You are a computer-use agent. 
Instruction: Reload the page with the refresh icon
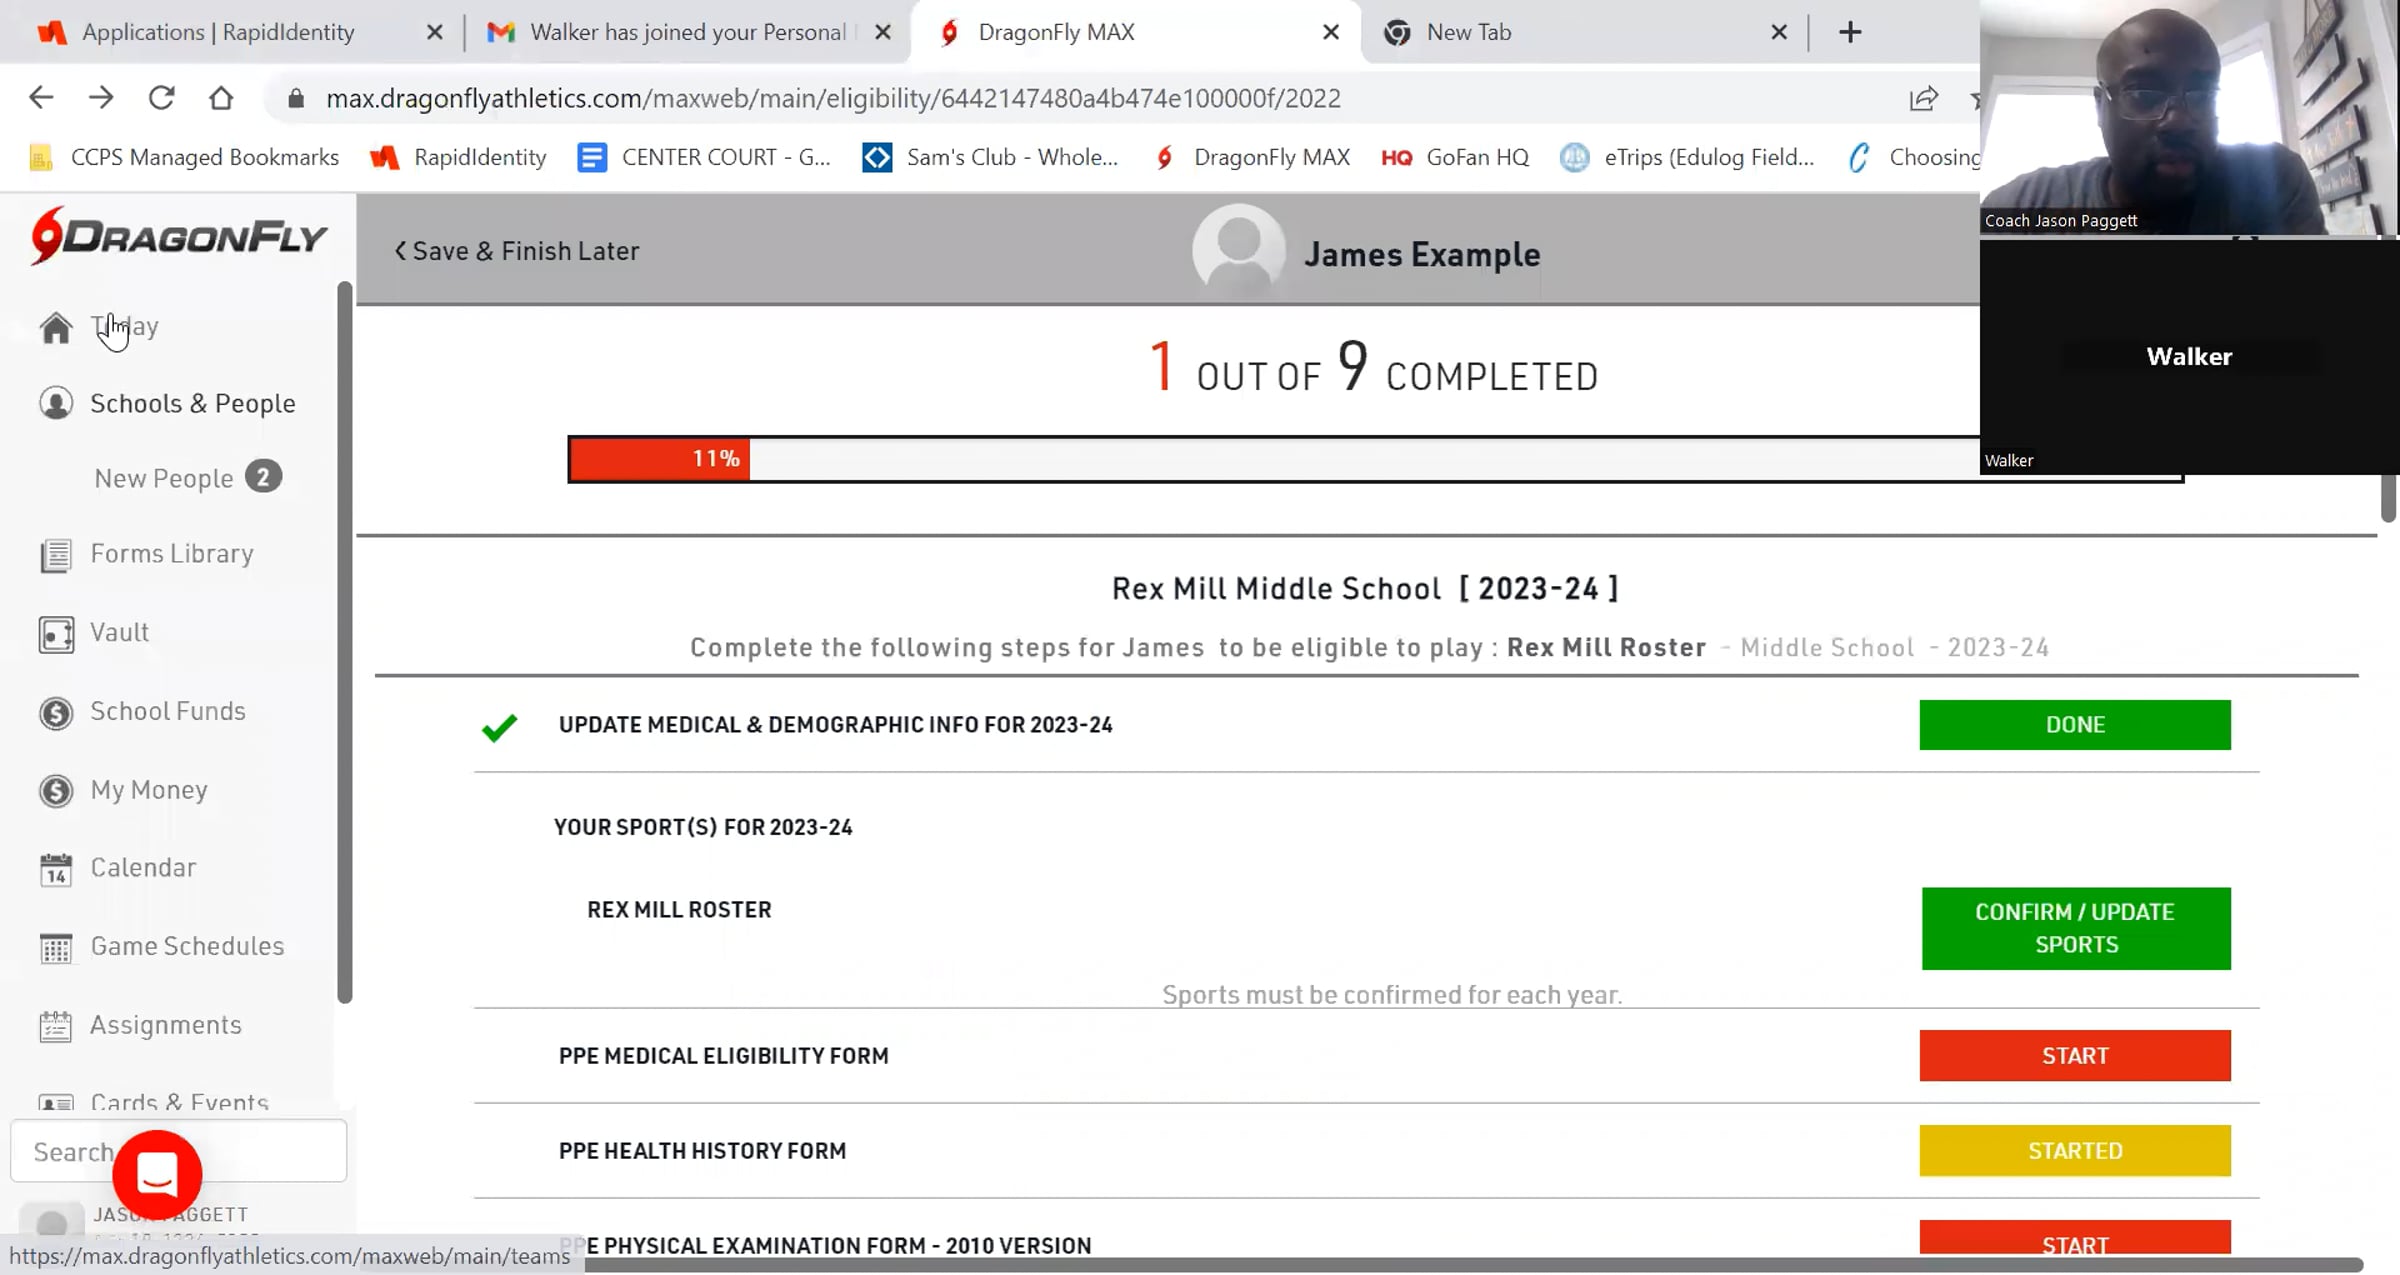pyautogui.click(x=161, y=98)
